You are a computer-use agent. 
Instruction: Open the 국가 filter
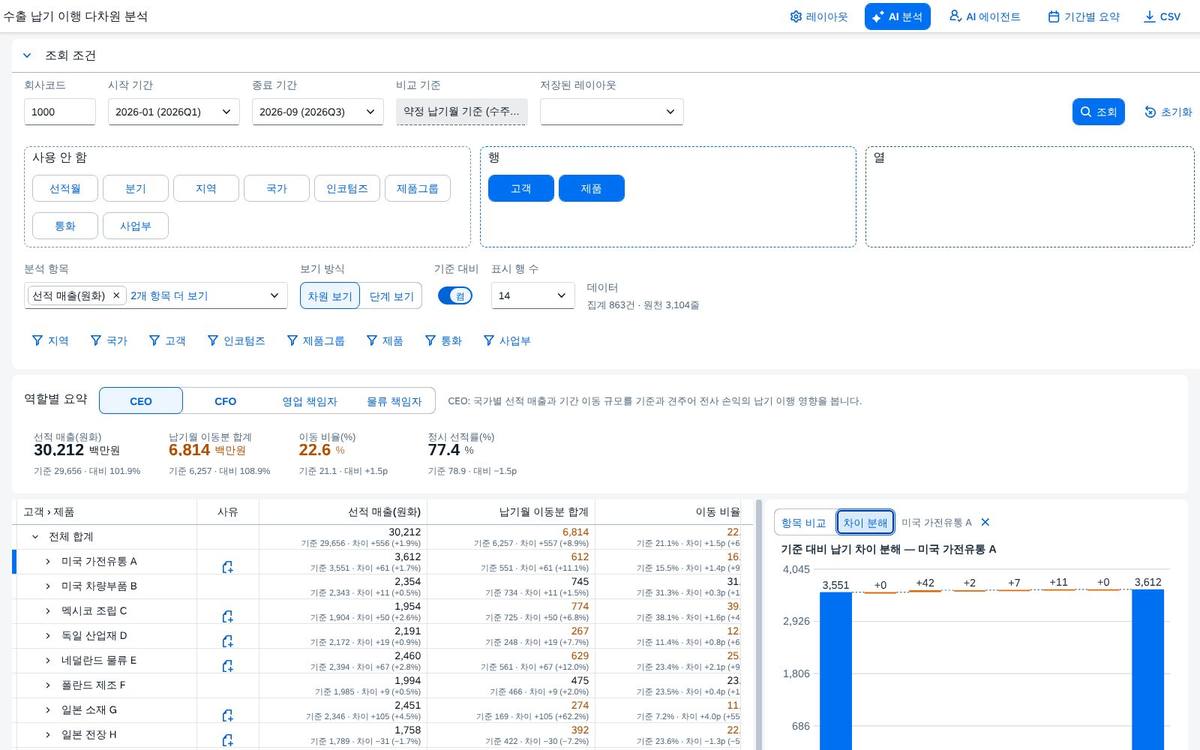coord(109,341)
